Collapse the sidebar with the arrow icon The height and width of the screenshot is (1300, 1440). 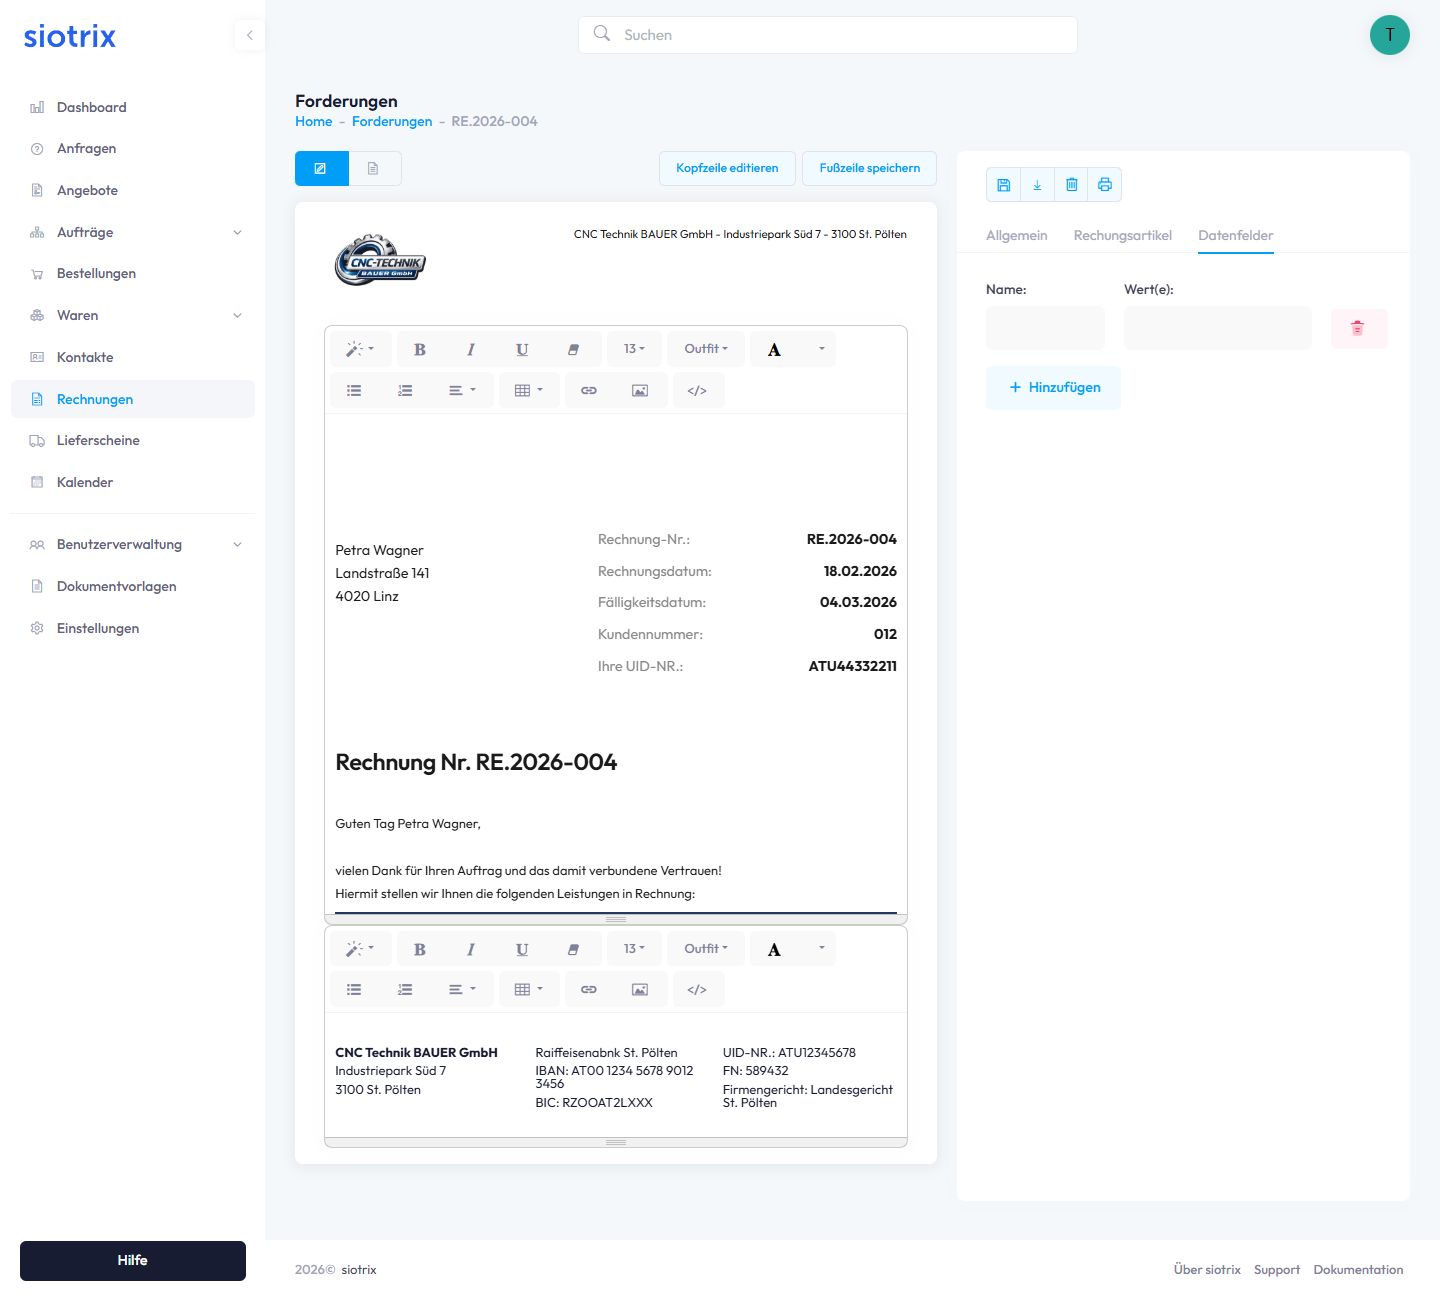[x=249, y=35]
